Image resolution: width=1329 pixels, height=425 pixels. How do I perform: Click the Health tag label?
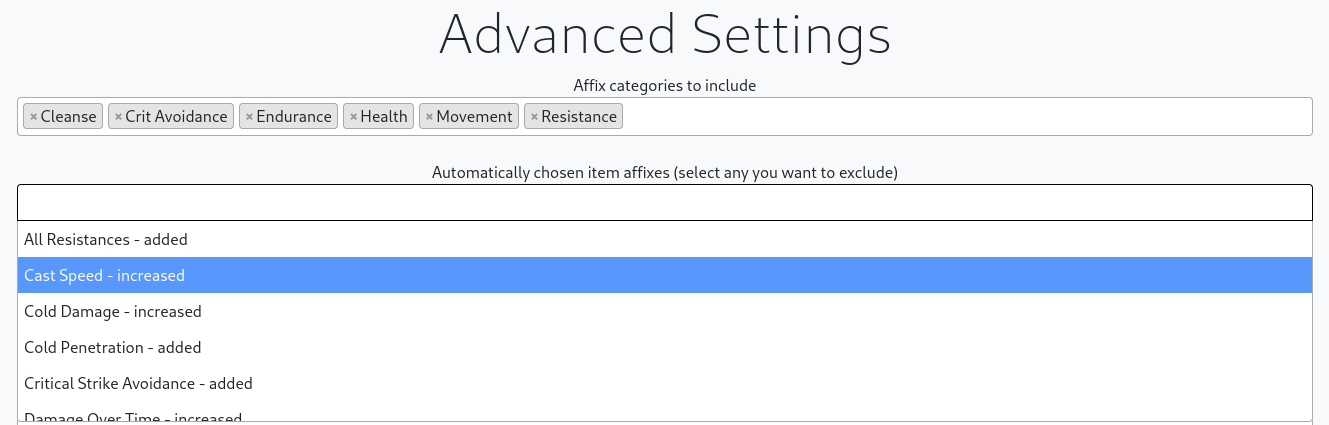coord(384,117)
